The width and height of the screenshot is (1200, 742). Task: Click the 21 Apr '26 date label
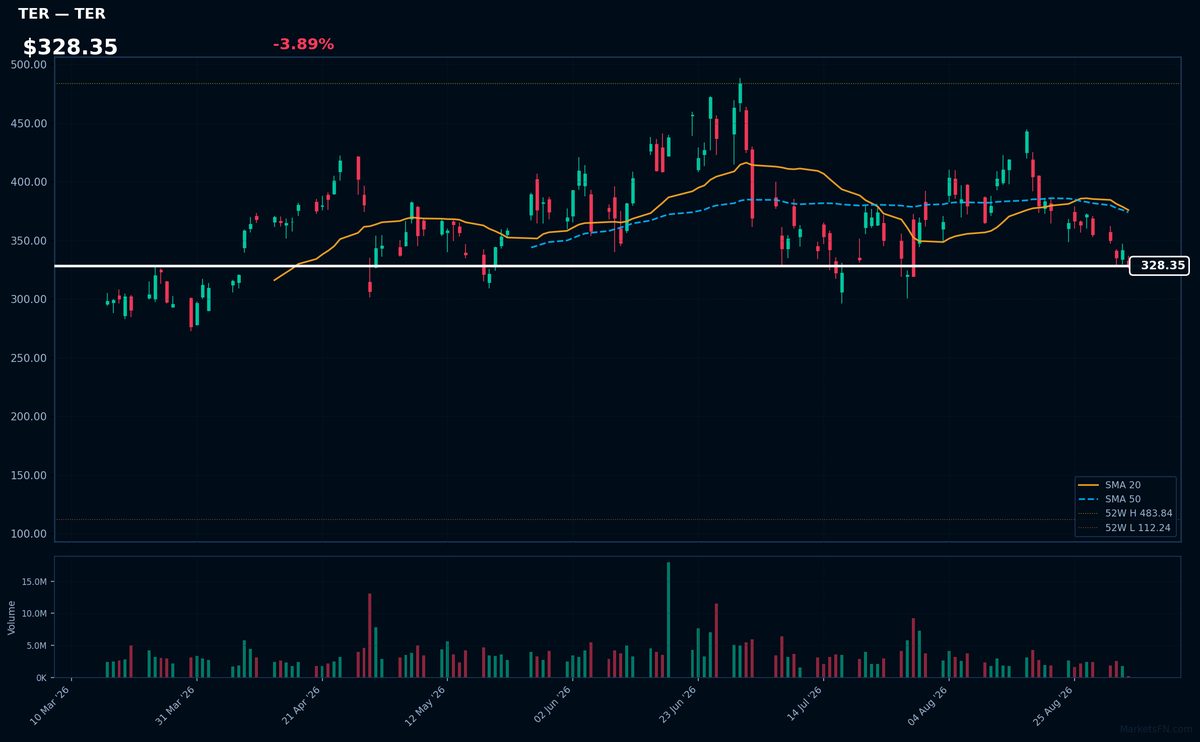click(x=301, y=705)
